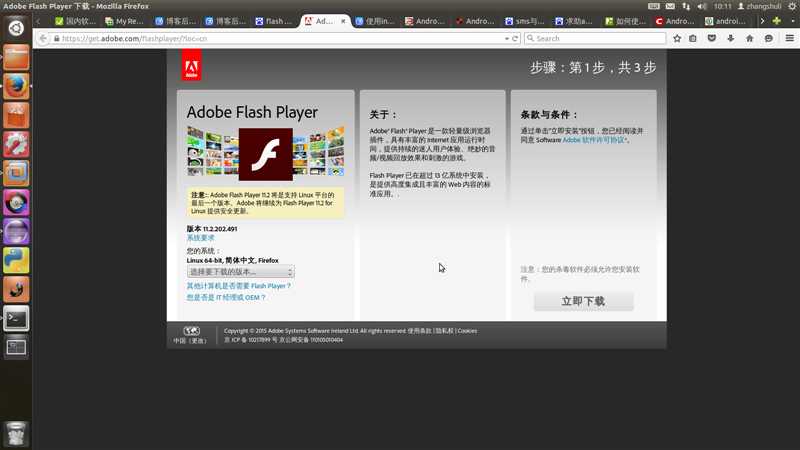The width and height of the screenshot is (800, 450).
Task: Go to Firefox home page icon
Action: coord(749,38)
